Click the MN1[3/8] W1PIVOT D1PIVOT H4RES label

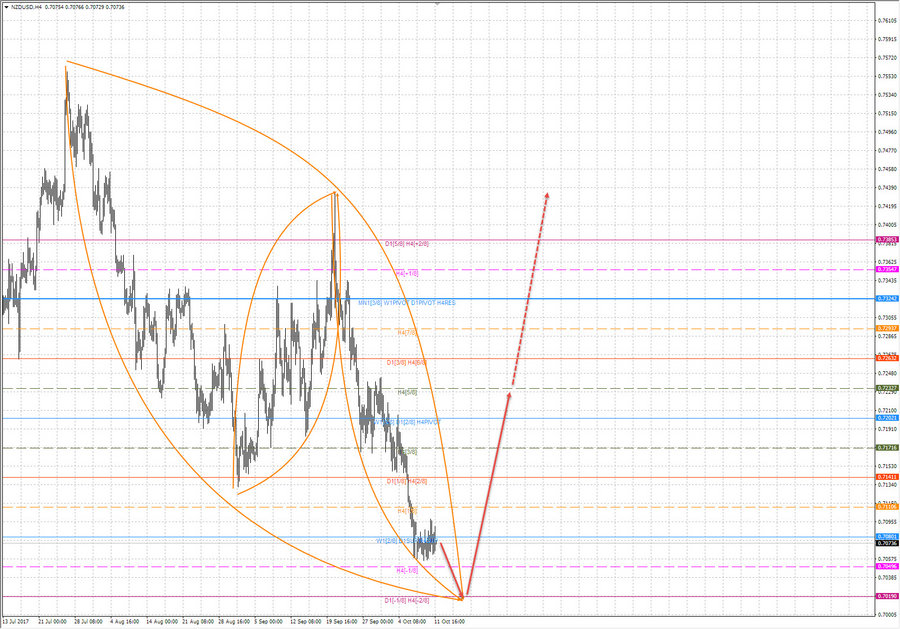pos(407,302)
